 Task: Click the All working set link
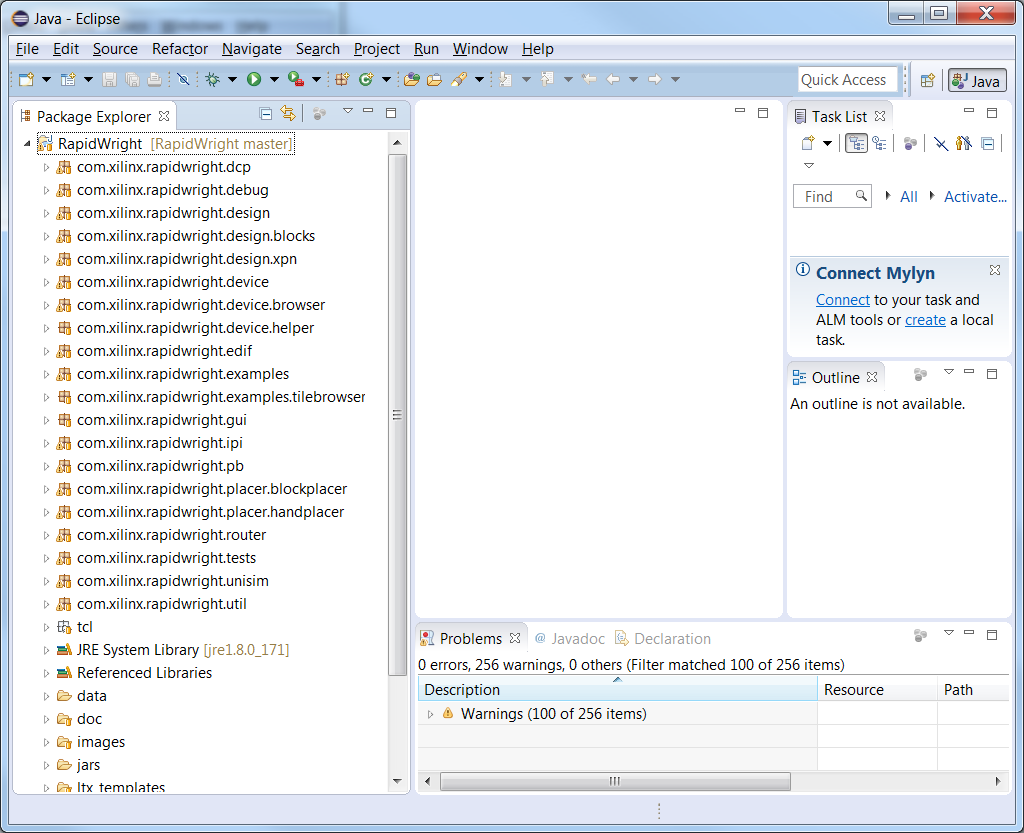pos(908,196)
